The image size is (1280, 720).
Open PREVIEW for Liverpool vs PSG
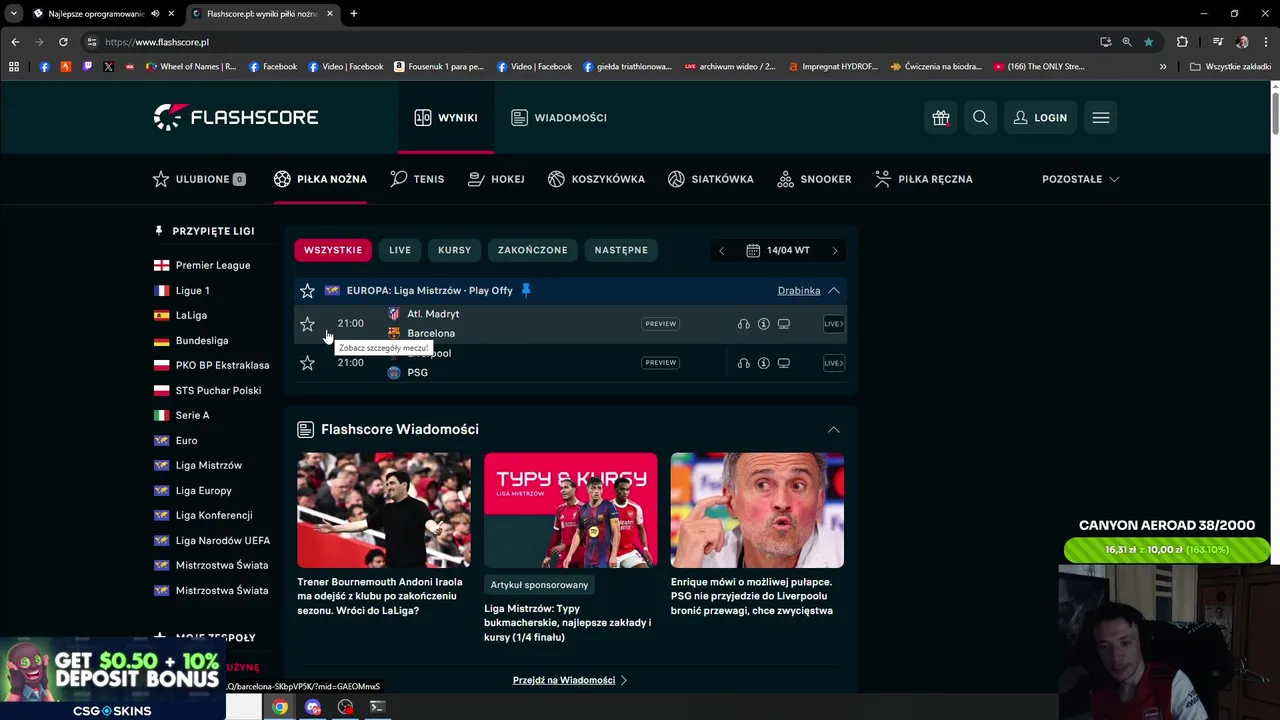[x=661, y=363]
